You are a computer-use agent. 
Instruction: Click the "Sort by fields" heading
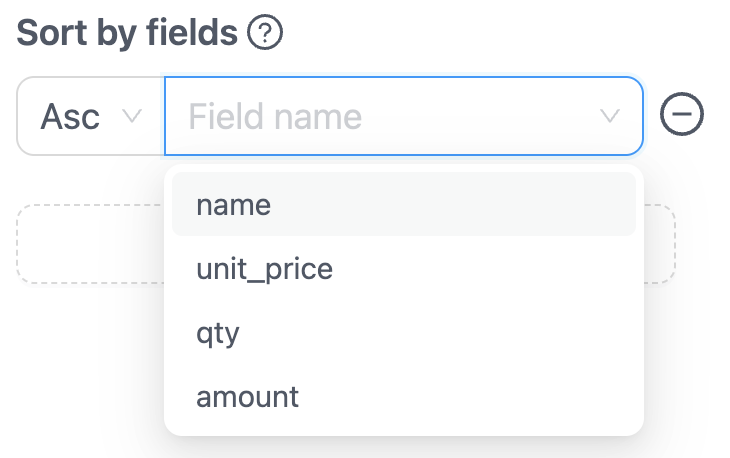pos(127,34)
